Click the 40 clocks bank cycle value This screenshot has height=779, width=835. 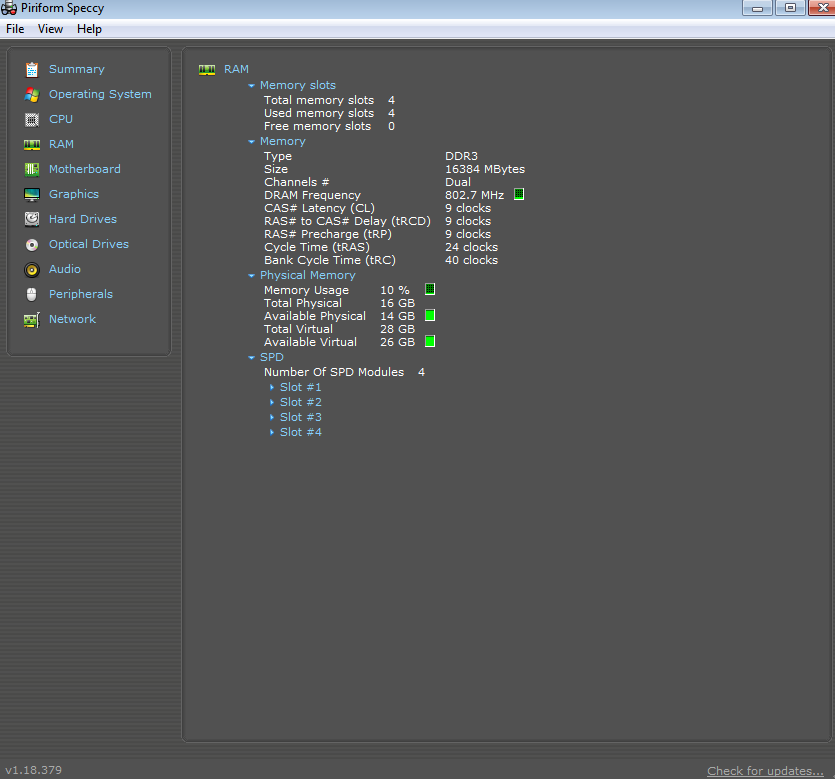pyautogui.click(x=471, y=260)
